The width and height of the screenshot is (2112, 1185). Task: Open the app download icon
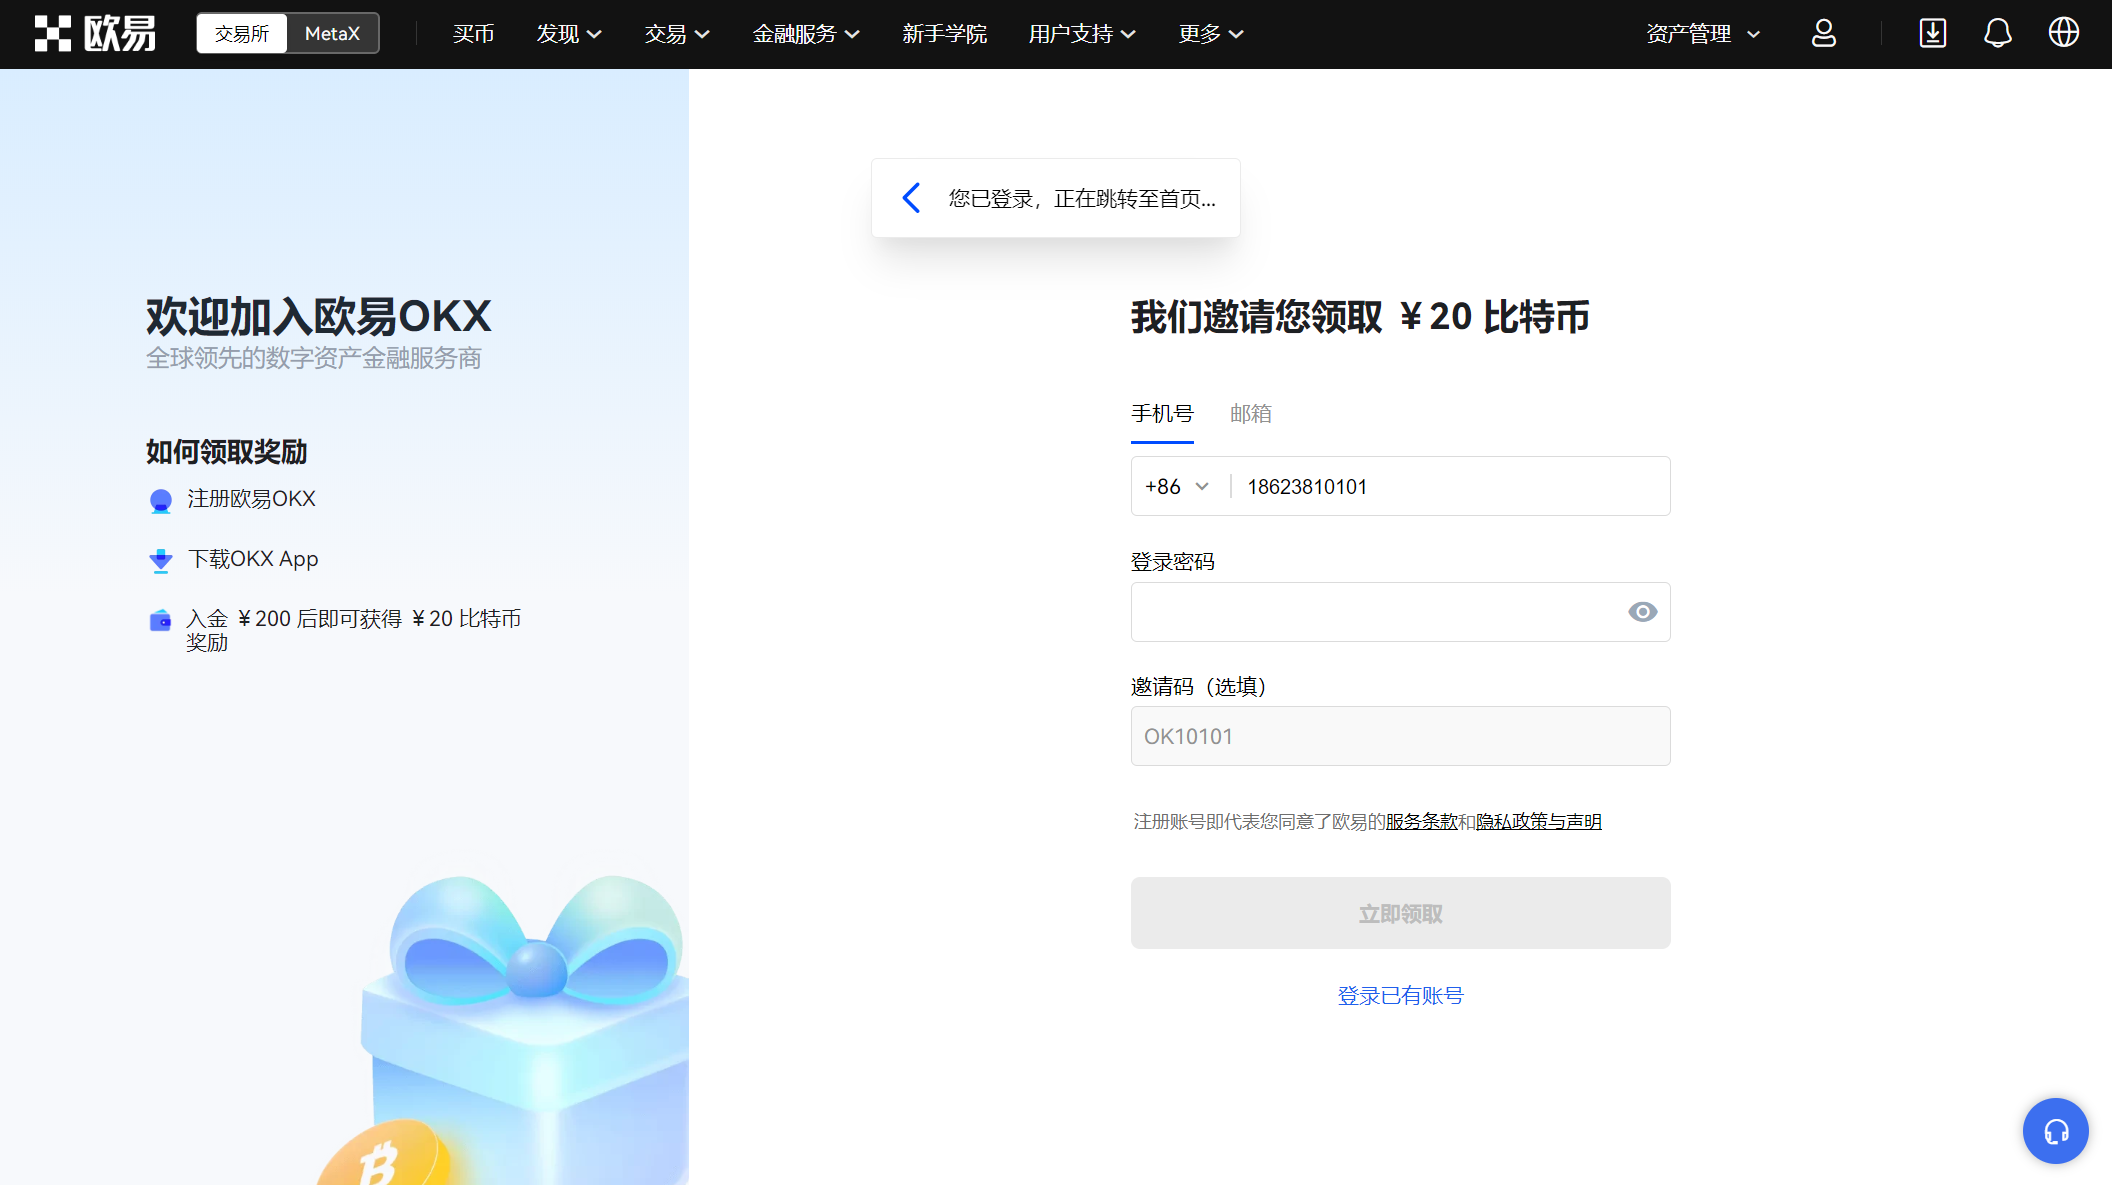(x=1932, y=33)
